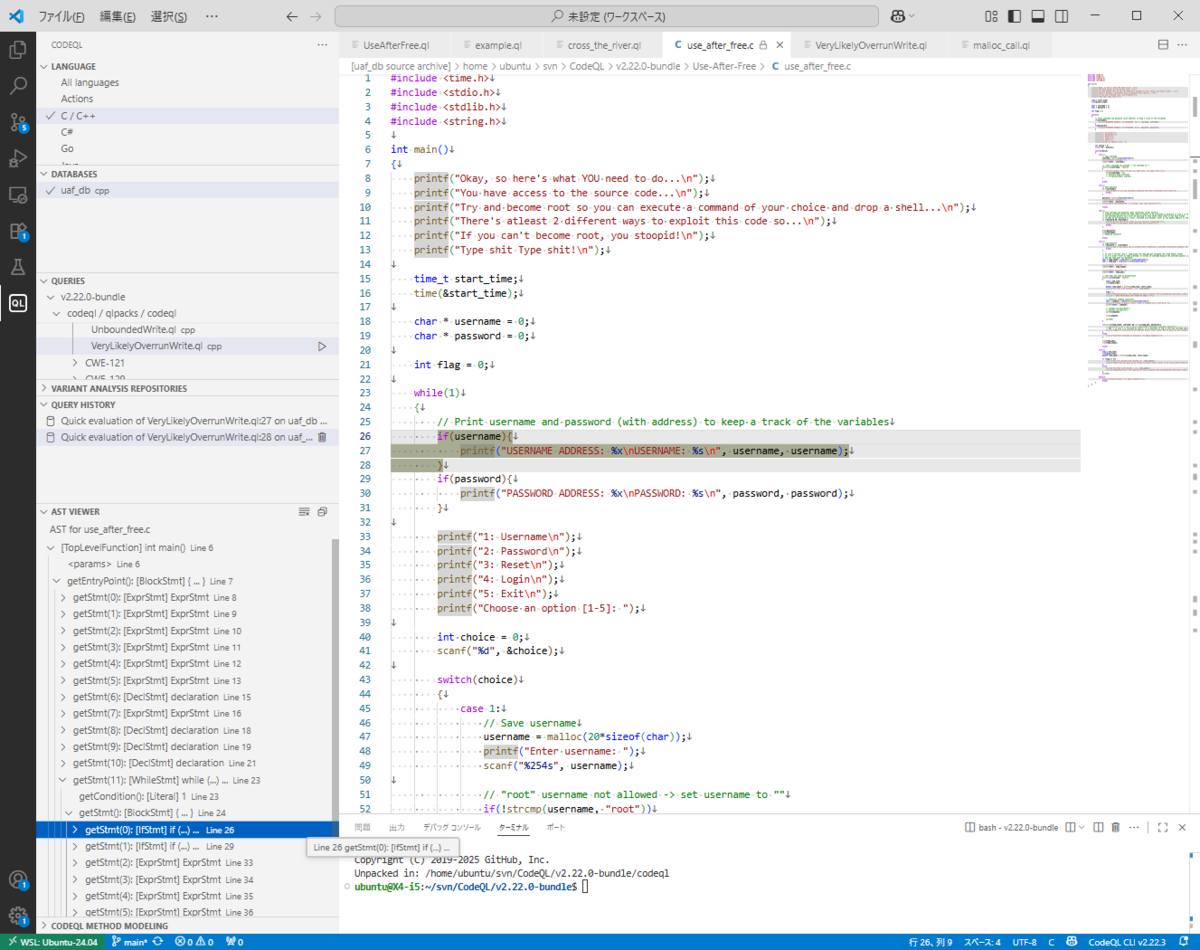Select the Go language filter
1200x950 pixels.
(188, 148)
